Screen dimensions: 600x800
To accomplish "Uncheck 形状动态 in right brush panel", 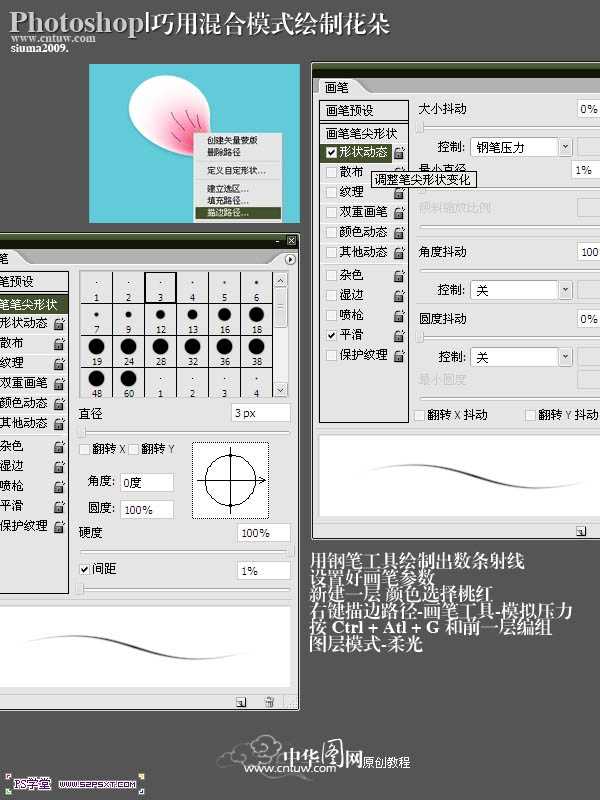I will (331, 152).
